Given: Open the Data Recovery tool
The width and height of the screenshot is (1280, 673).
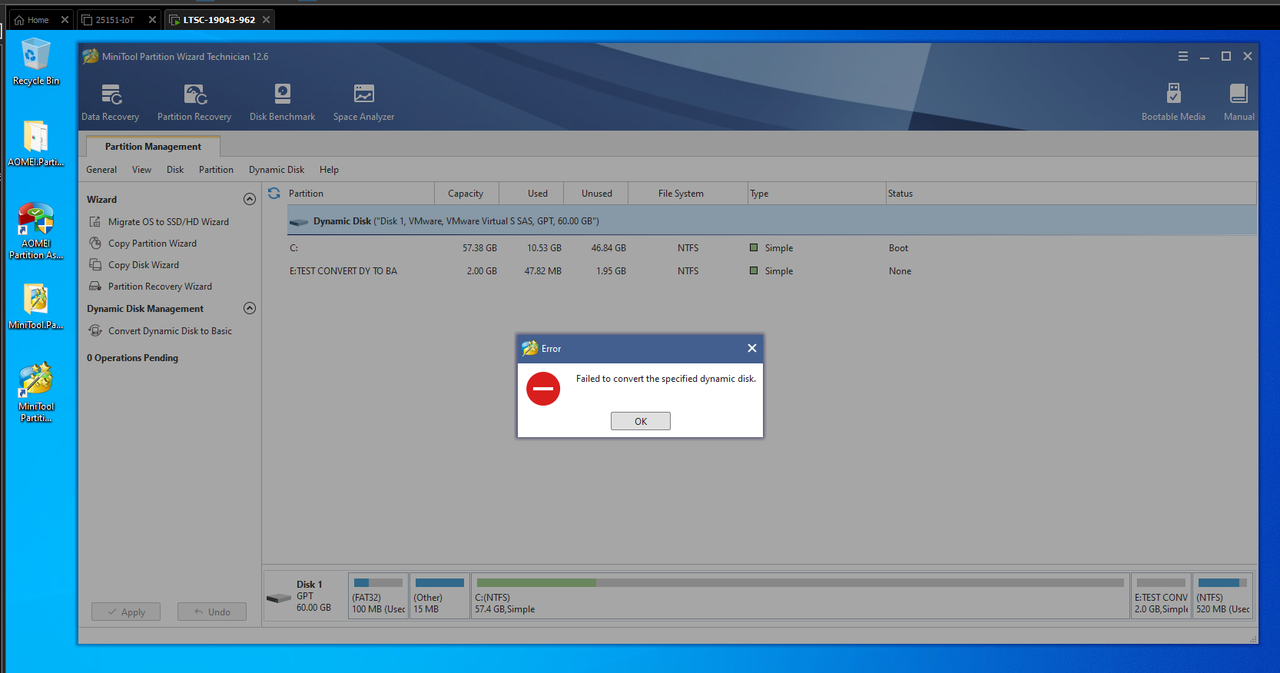Looking at the screenshot, I should [x=110, y=103].
